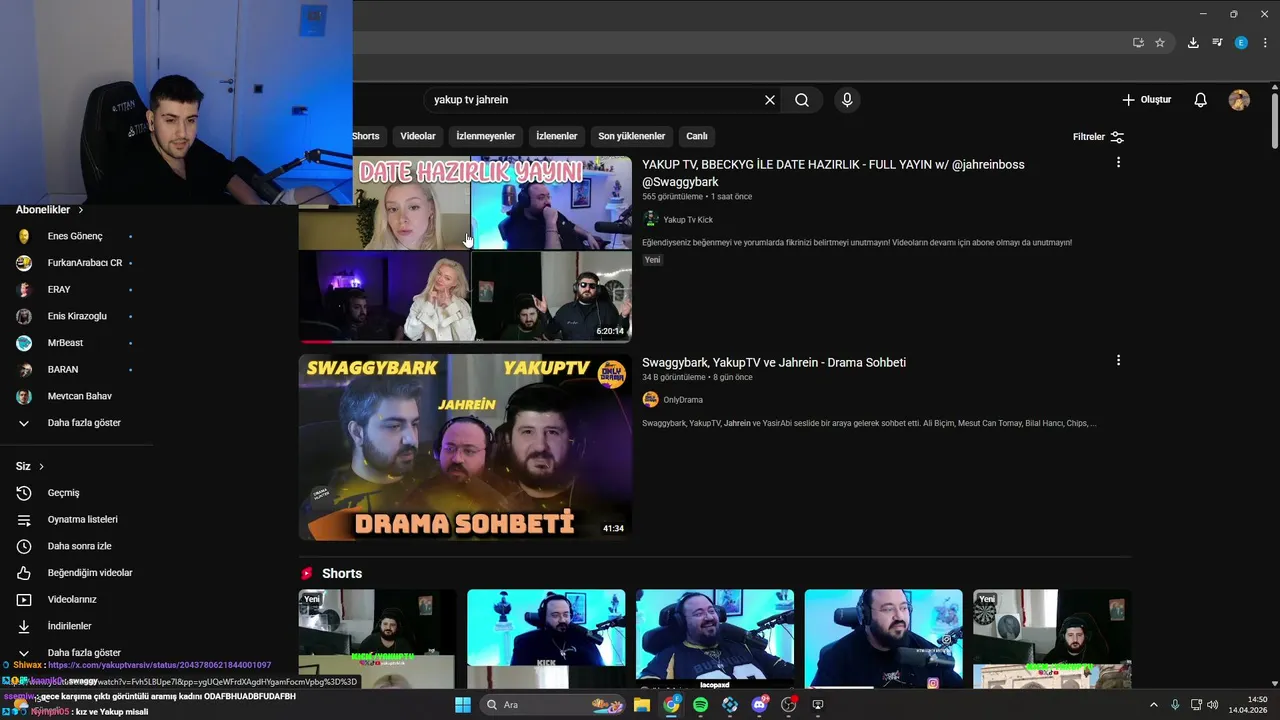Click the page vertical scrollbar thumb
The width and height of the screenshot is (1280, 720).
pyautogui.click(x=1275, y=120)
